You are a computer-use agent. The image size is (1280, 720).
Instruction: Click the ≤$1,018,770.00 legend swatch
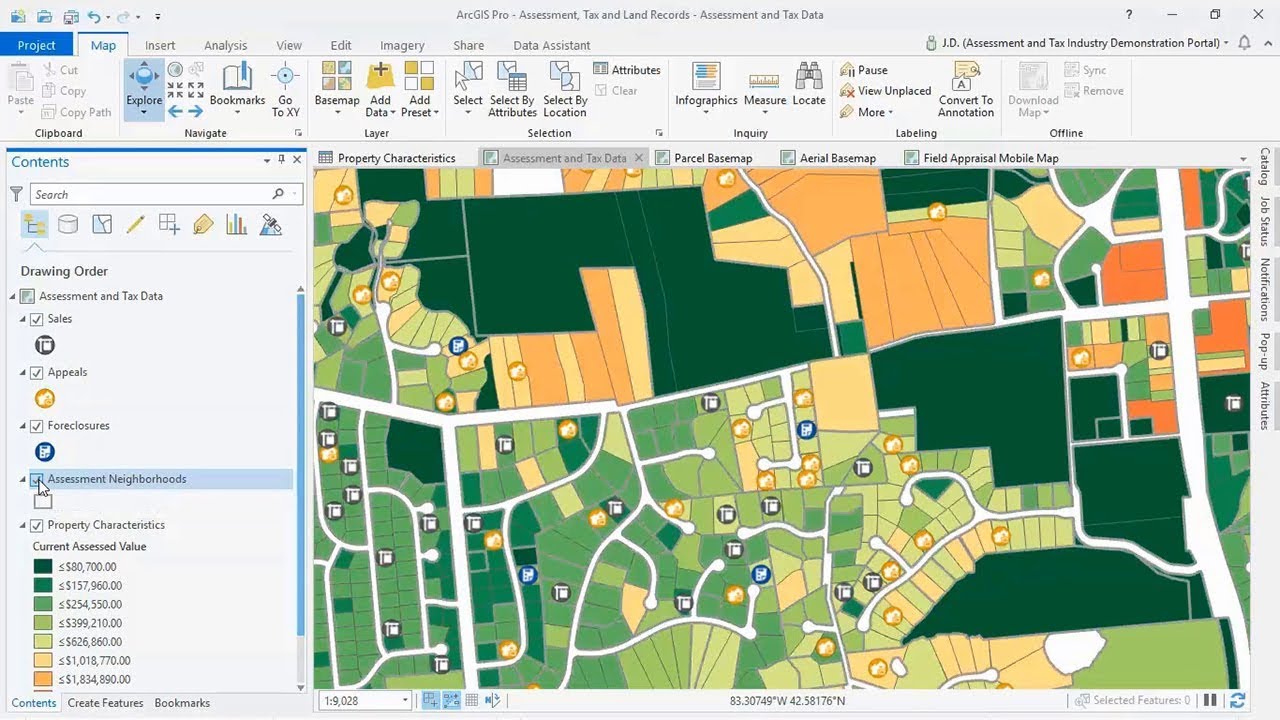click(42, 661)
